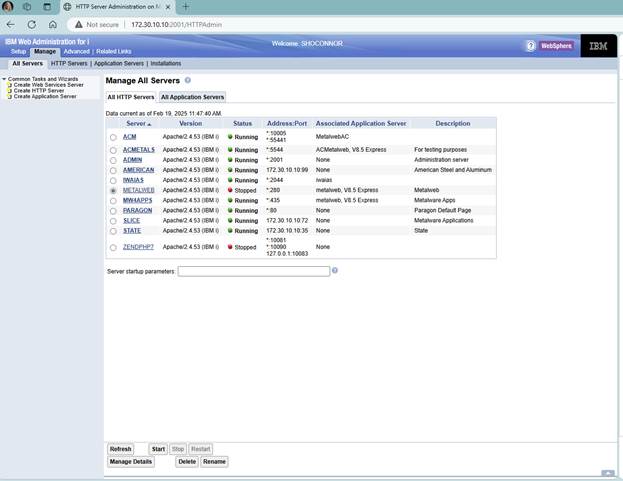Select All Application Servers tab
Screen dimensions: 623x481
point(192,97)
